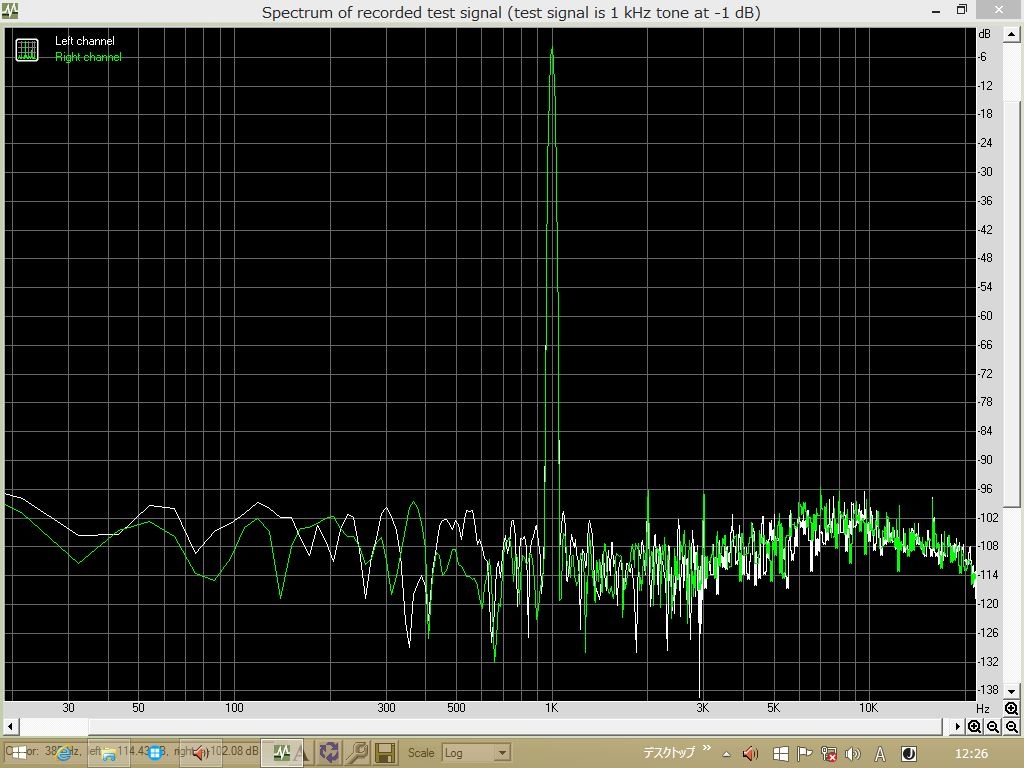
Task: Click the Windows logo tray icon
Action: (x=780, y=754)
